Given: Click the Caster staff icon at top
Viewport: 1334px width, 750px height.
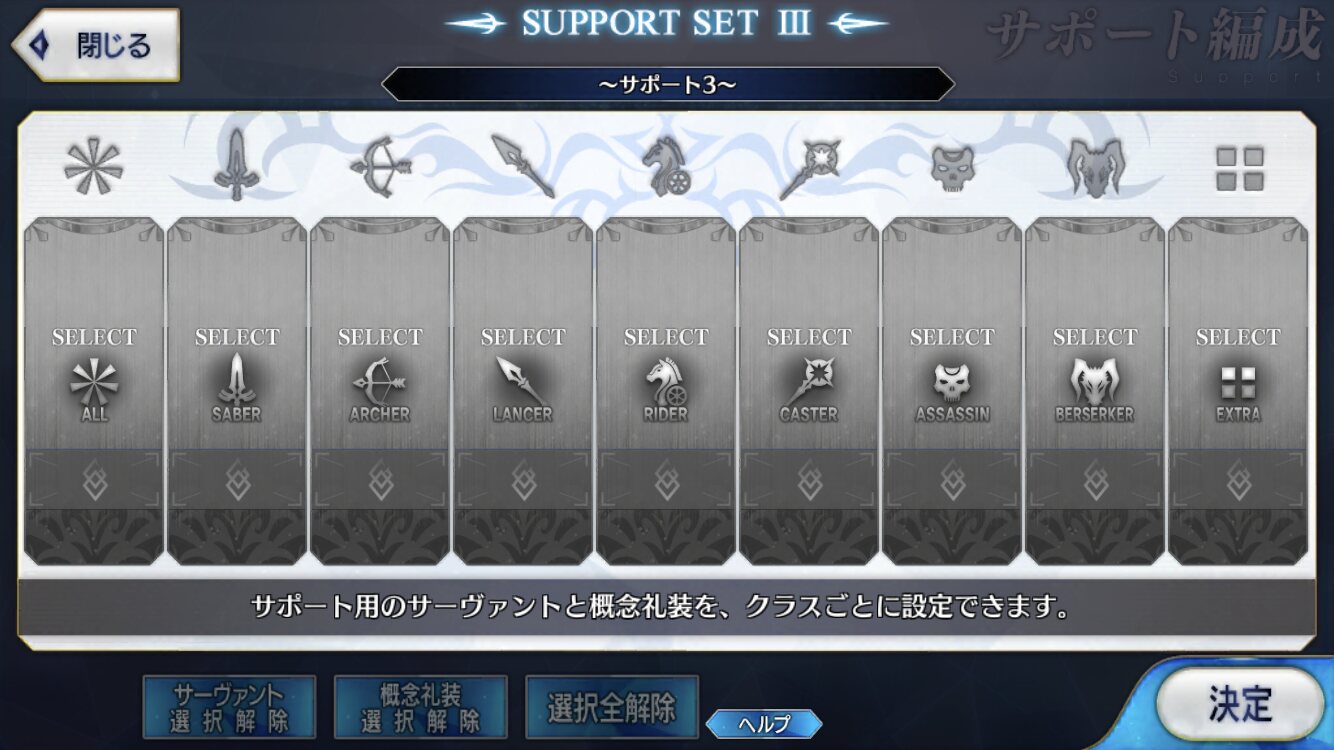Looking at the screenshot, I should tap(809, 167).
